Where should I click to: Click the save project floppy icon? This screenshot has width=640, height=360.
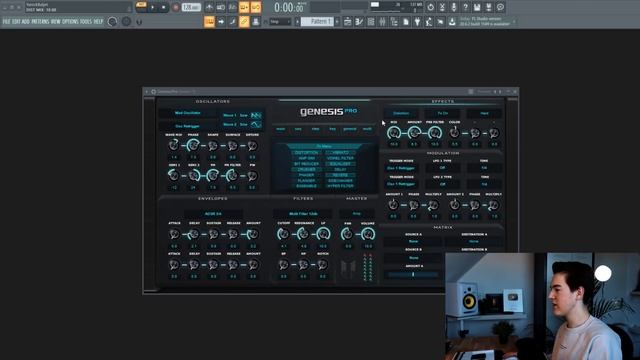coord(477,7)
